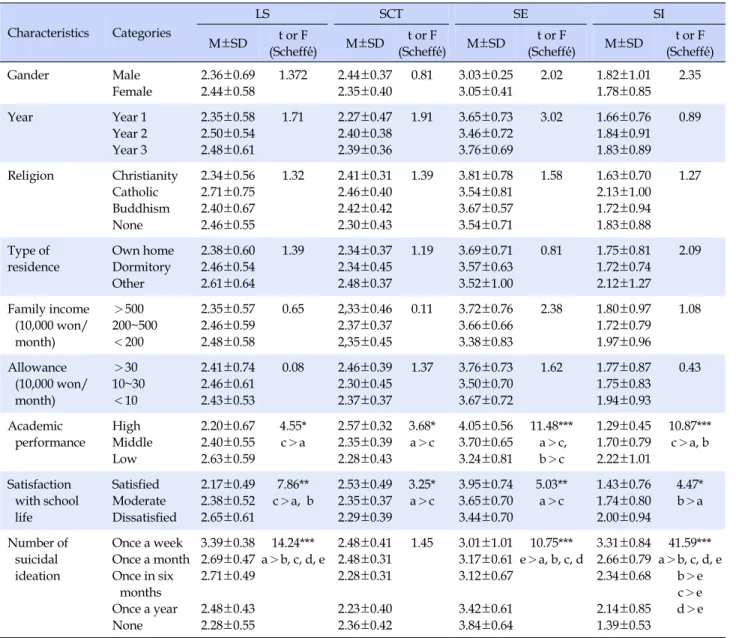Click the 'Satisfied' category cell
The height and width of the screenshot is (638, 736).
click(x=136, y=484)
